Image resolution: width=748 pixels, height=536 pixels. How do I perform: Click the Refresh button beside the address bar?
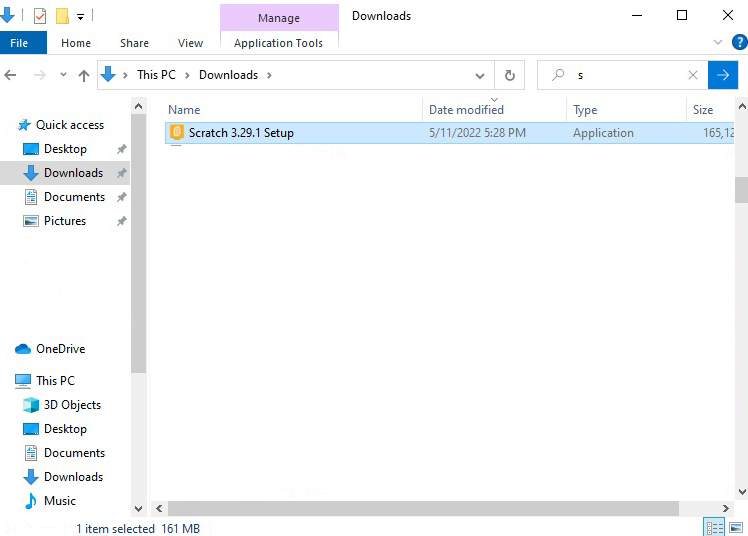tap(510, 75)
